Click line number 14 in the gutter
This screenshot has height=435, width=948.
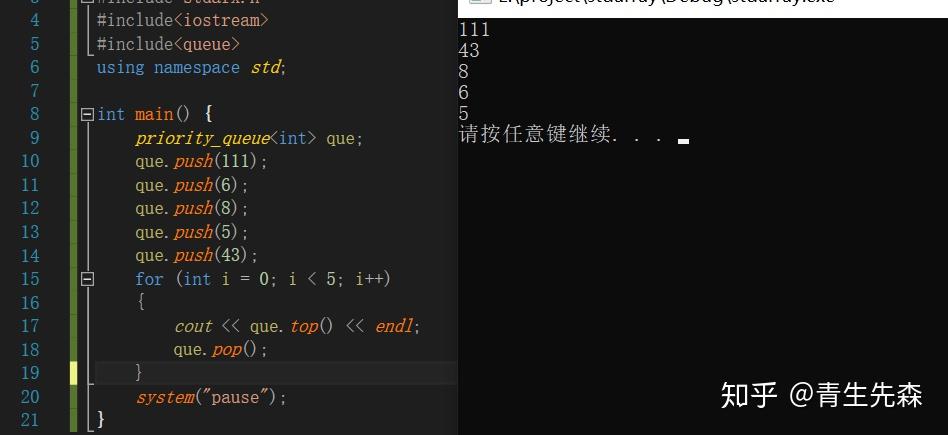(30, 255)
